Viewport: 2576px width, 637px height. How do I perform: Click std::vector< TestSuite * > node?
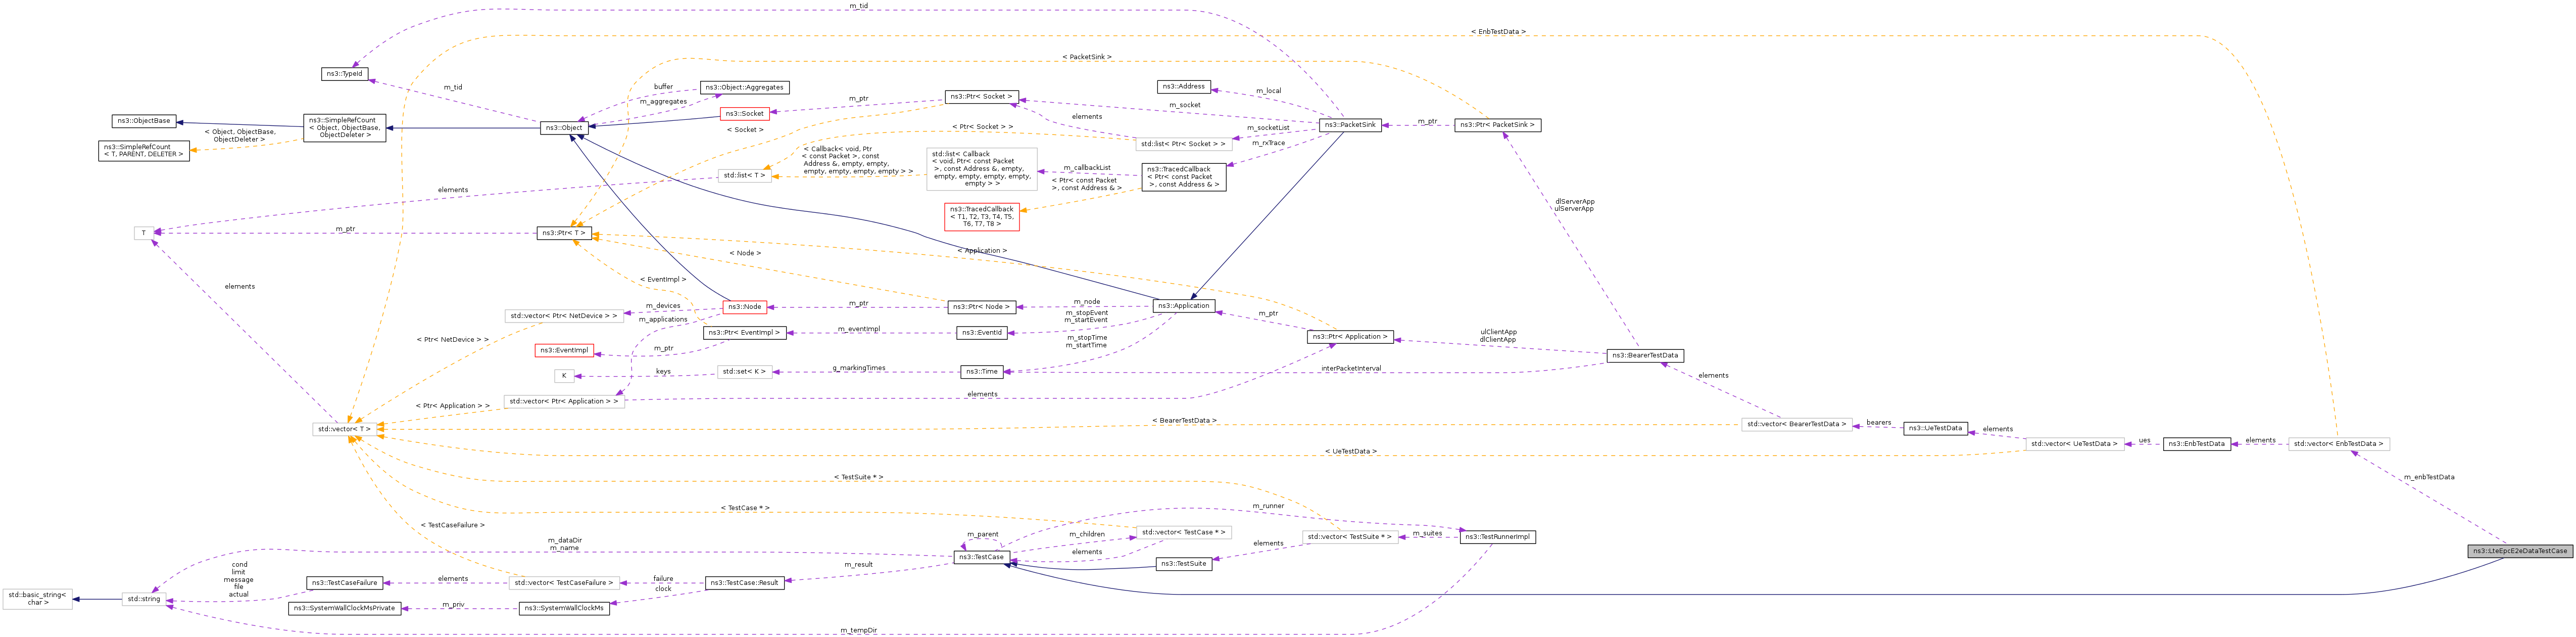coord(1350,537)
